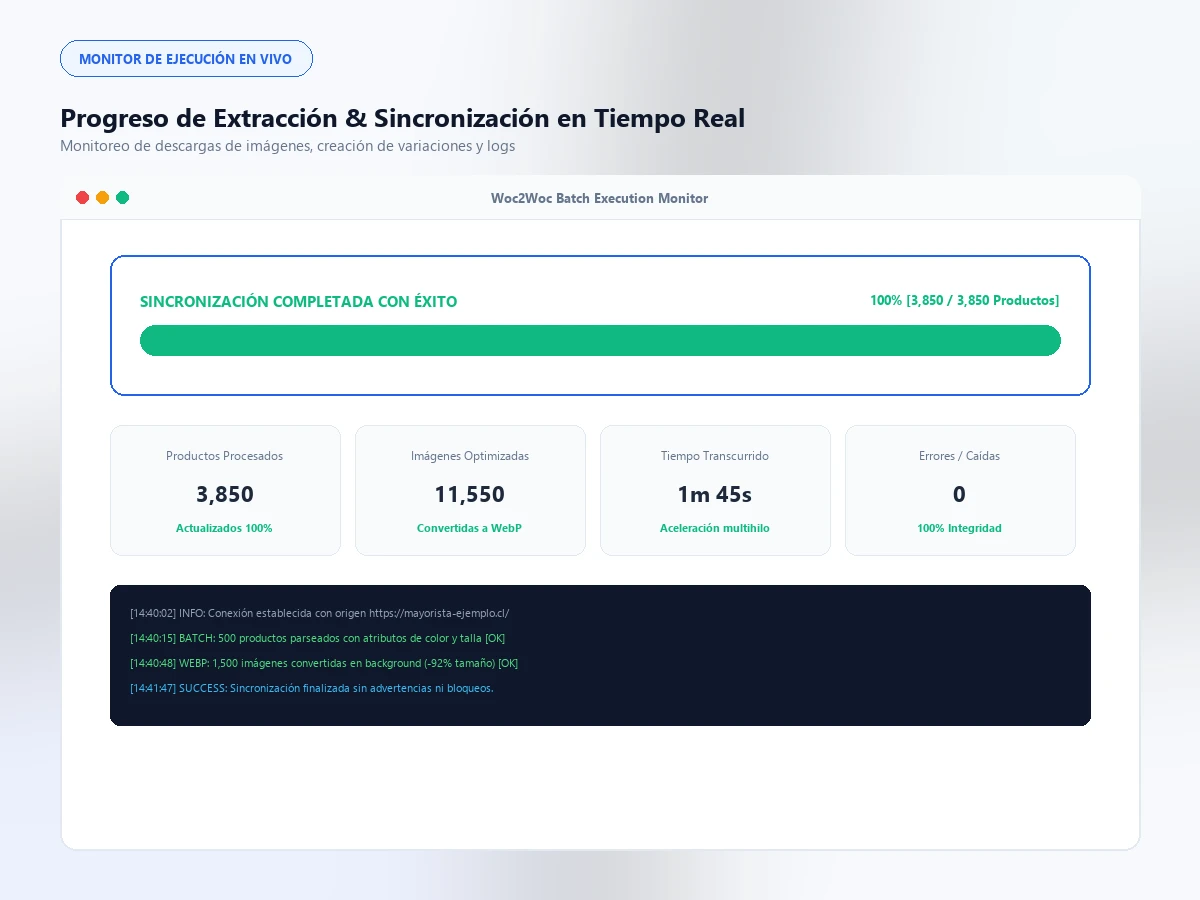Image resolution: width=1200 pixels, height=900 pixels.
Task: Click the Monitoreo de descargas subtitle
Action: (288, 146)
